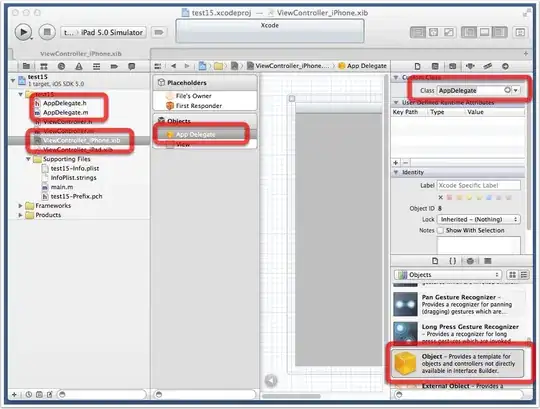The width and height of the screenshot is (540, 409).
Task: Pick the blue label color swatch
Action: (x=489, y=198)
